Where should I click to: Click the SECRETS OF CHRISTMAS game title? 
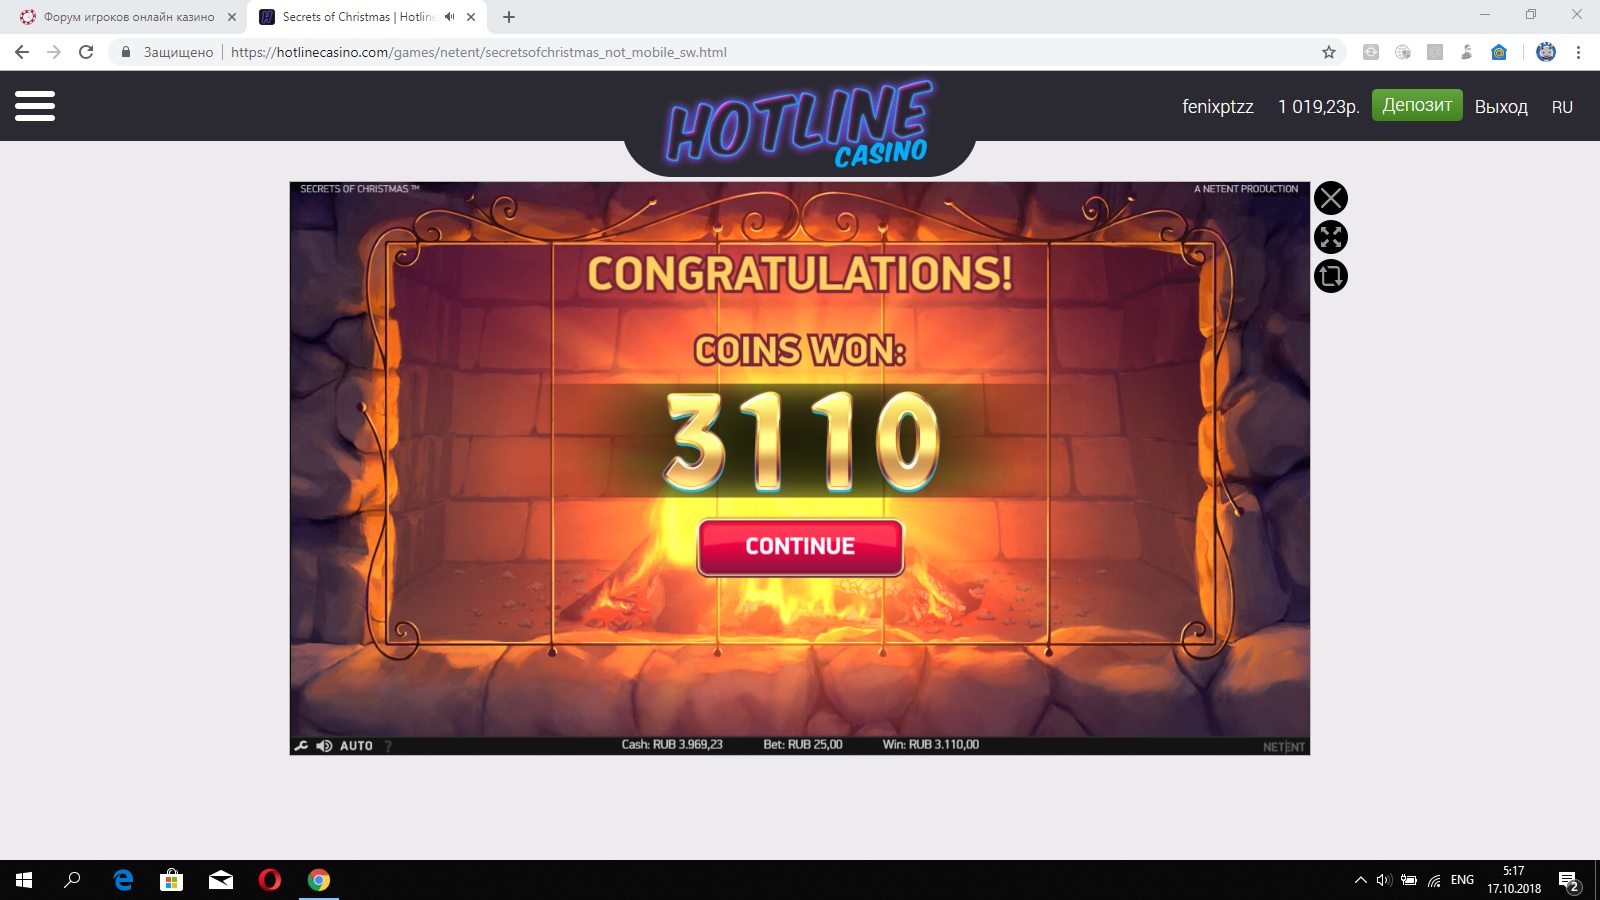pyautogui.click(x=360, y=189)
